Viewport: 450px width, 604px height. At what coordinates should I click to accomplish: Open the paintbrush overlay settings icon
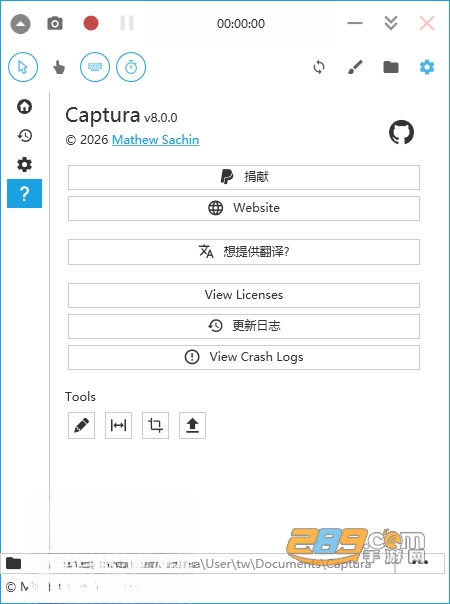[355, 67]
